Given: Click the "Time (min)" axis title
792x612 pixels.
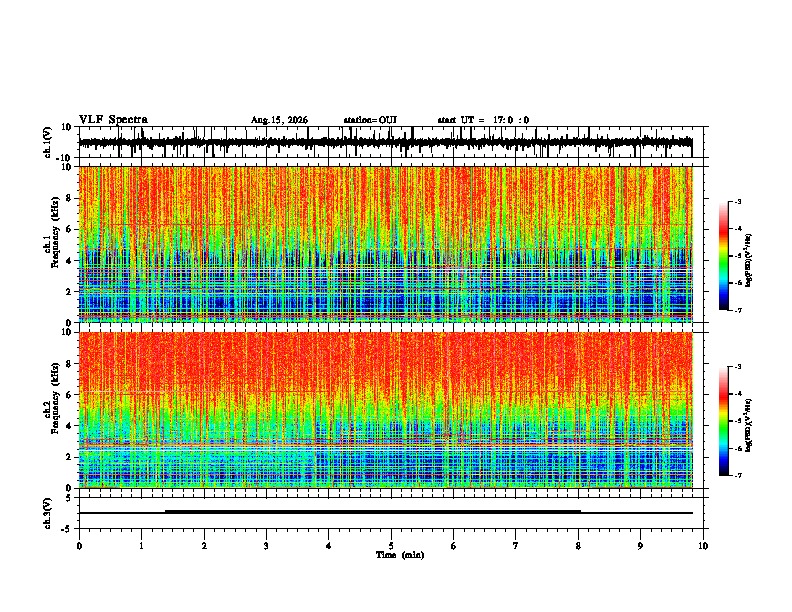Looking at the screenshot, I should click(400, 555).
